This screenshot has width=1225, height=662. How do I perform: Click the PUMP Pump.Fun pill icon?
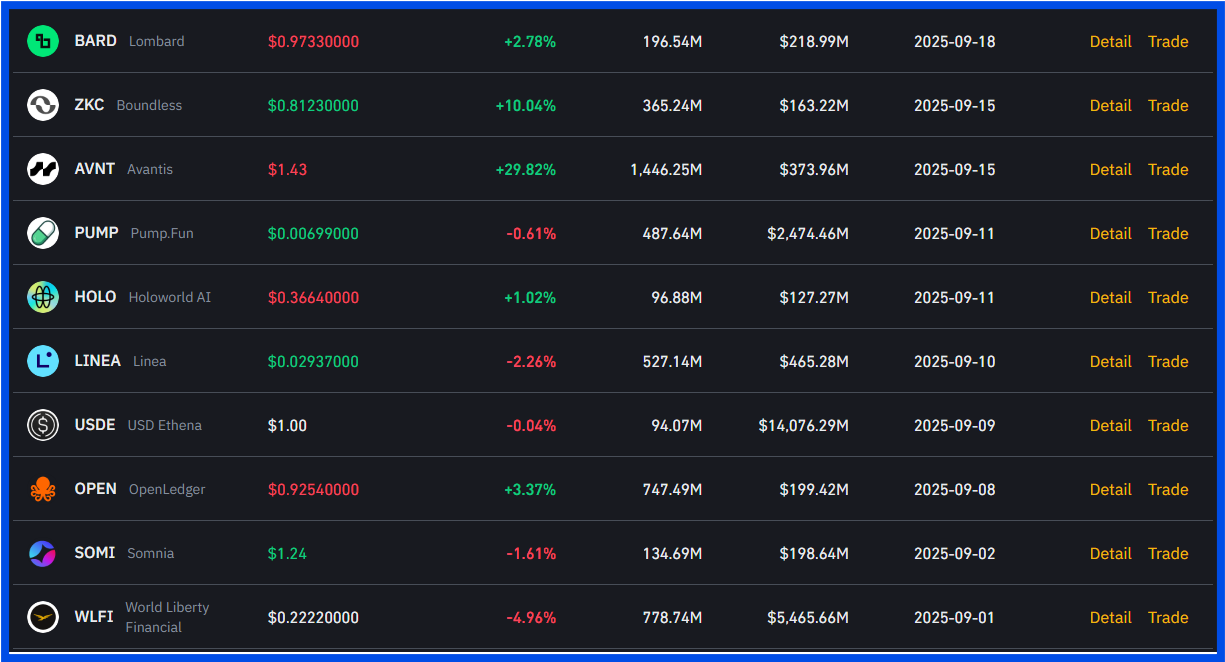click(43, 233)
